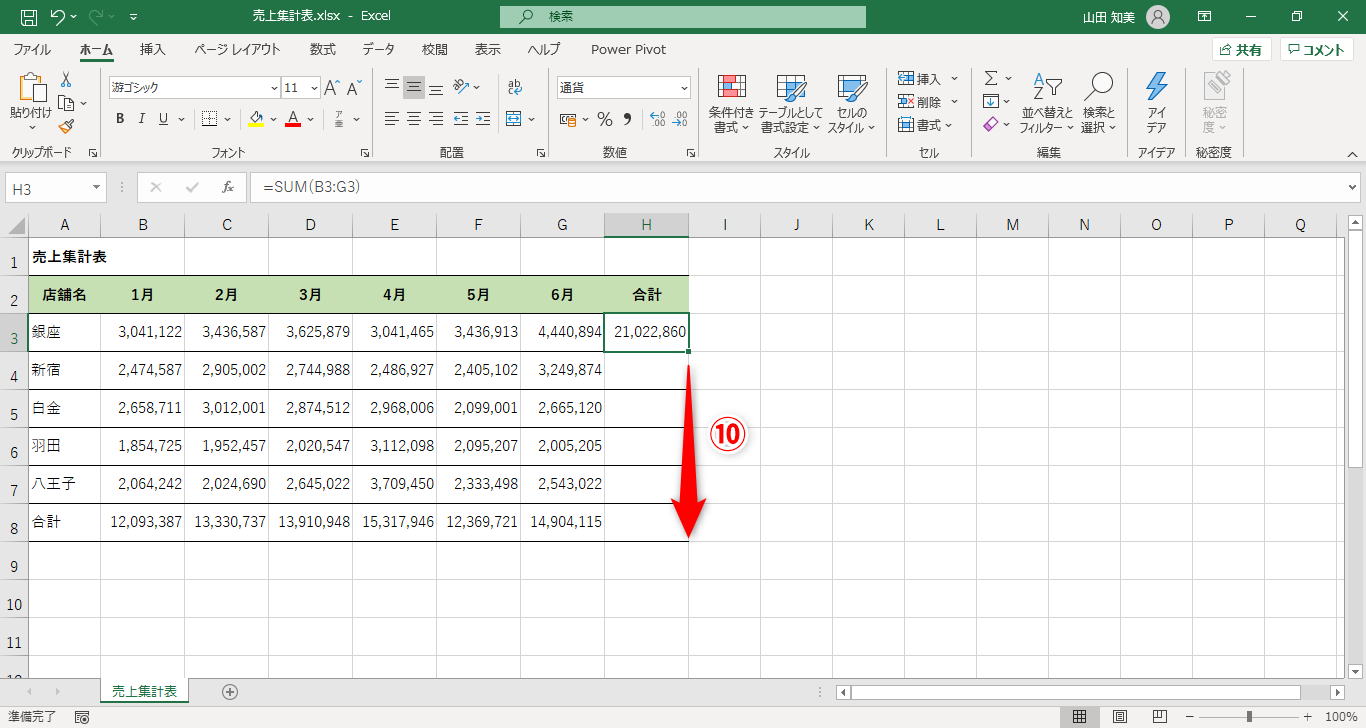Toggle wrap text in the cell
The image size is (1366, 728).
[515, 87]
